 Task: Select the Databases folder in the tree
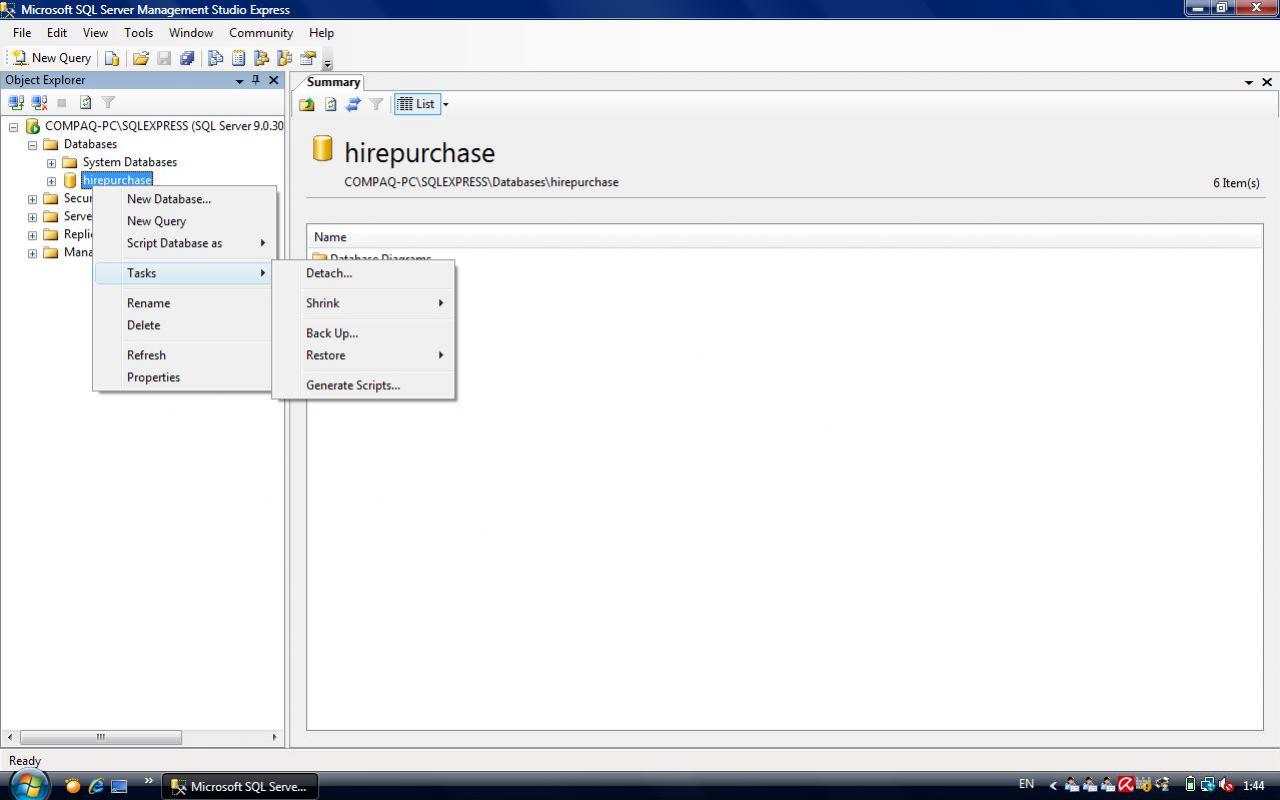click(90, 144)
